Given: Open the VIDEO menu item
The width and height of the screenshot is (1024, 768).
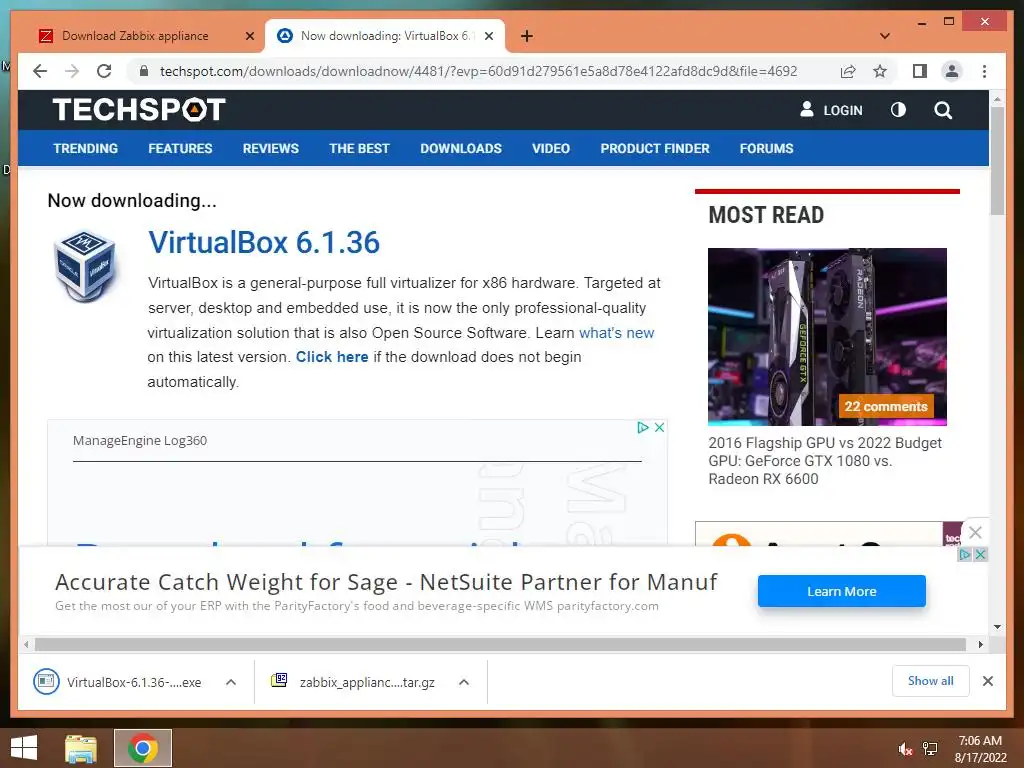Looking at the screenshot, I should (x=551, y=148).
